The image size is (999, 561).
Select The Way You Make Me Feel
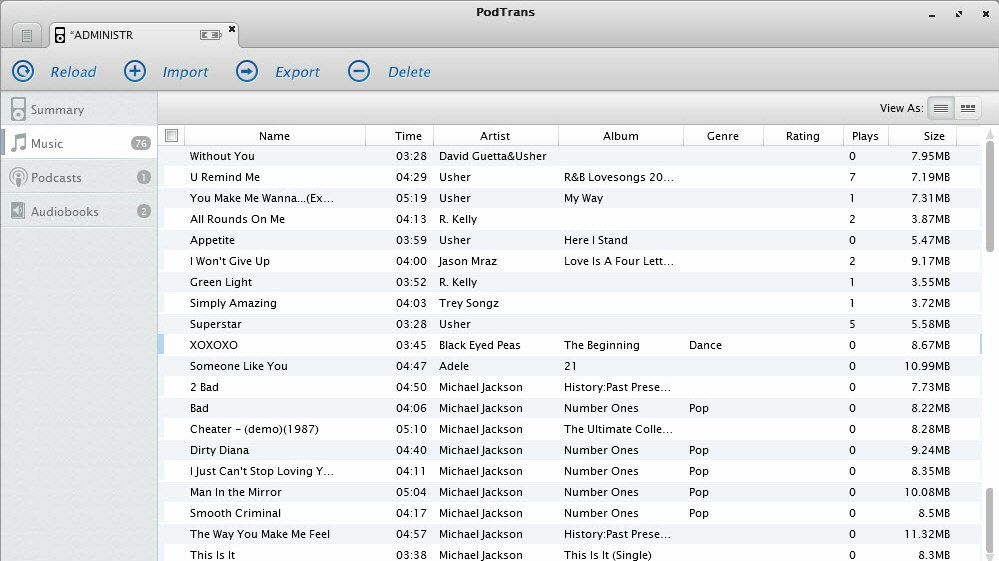tap(260, 534)
